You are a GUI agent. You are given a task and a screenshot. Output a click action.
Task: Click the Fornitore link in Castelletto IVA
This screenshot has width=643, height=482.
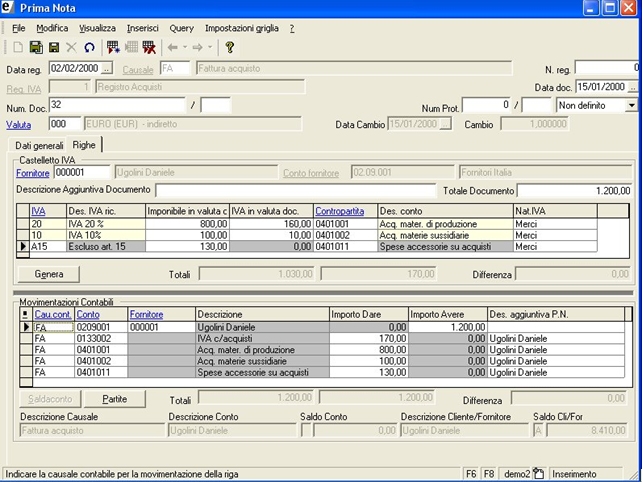(x=33, y=173)
